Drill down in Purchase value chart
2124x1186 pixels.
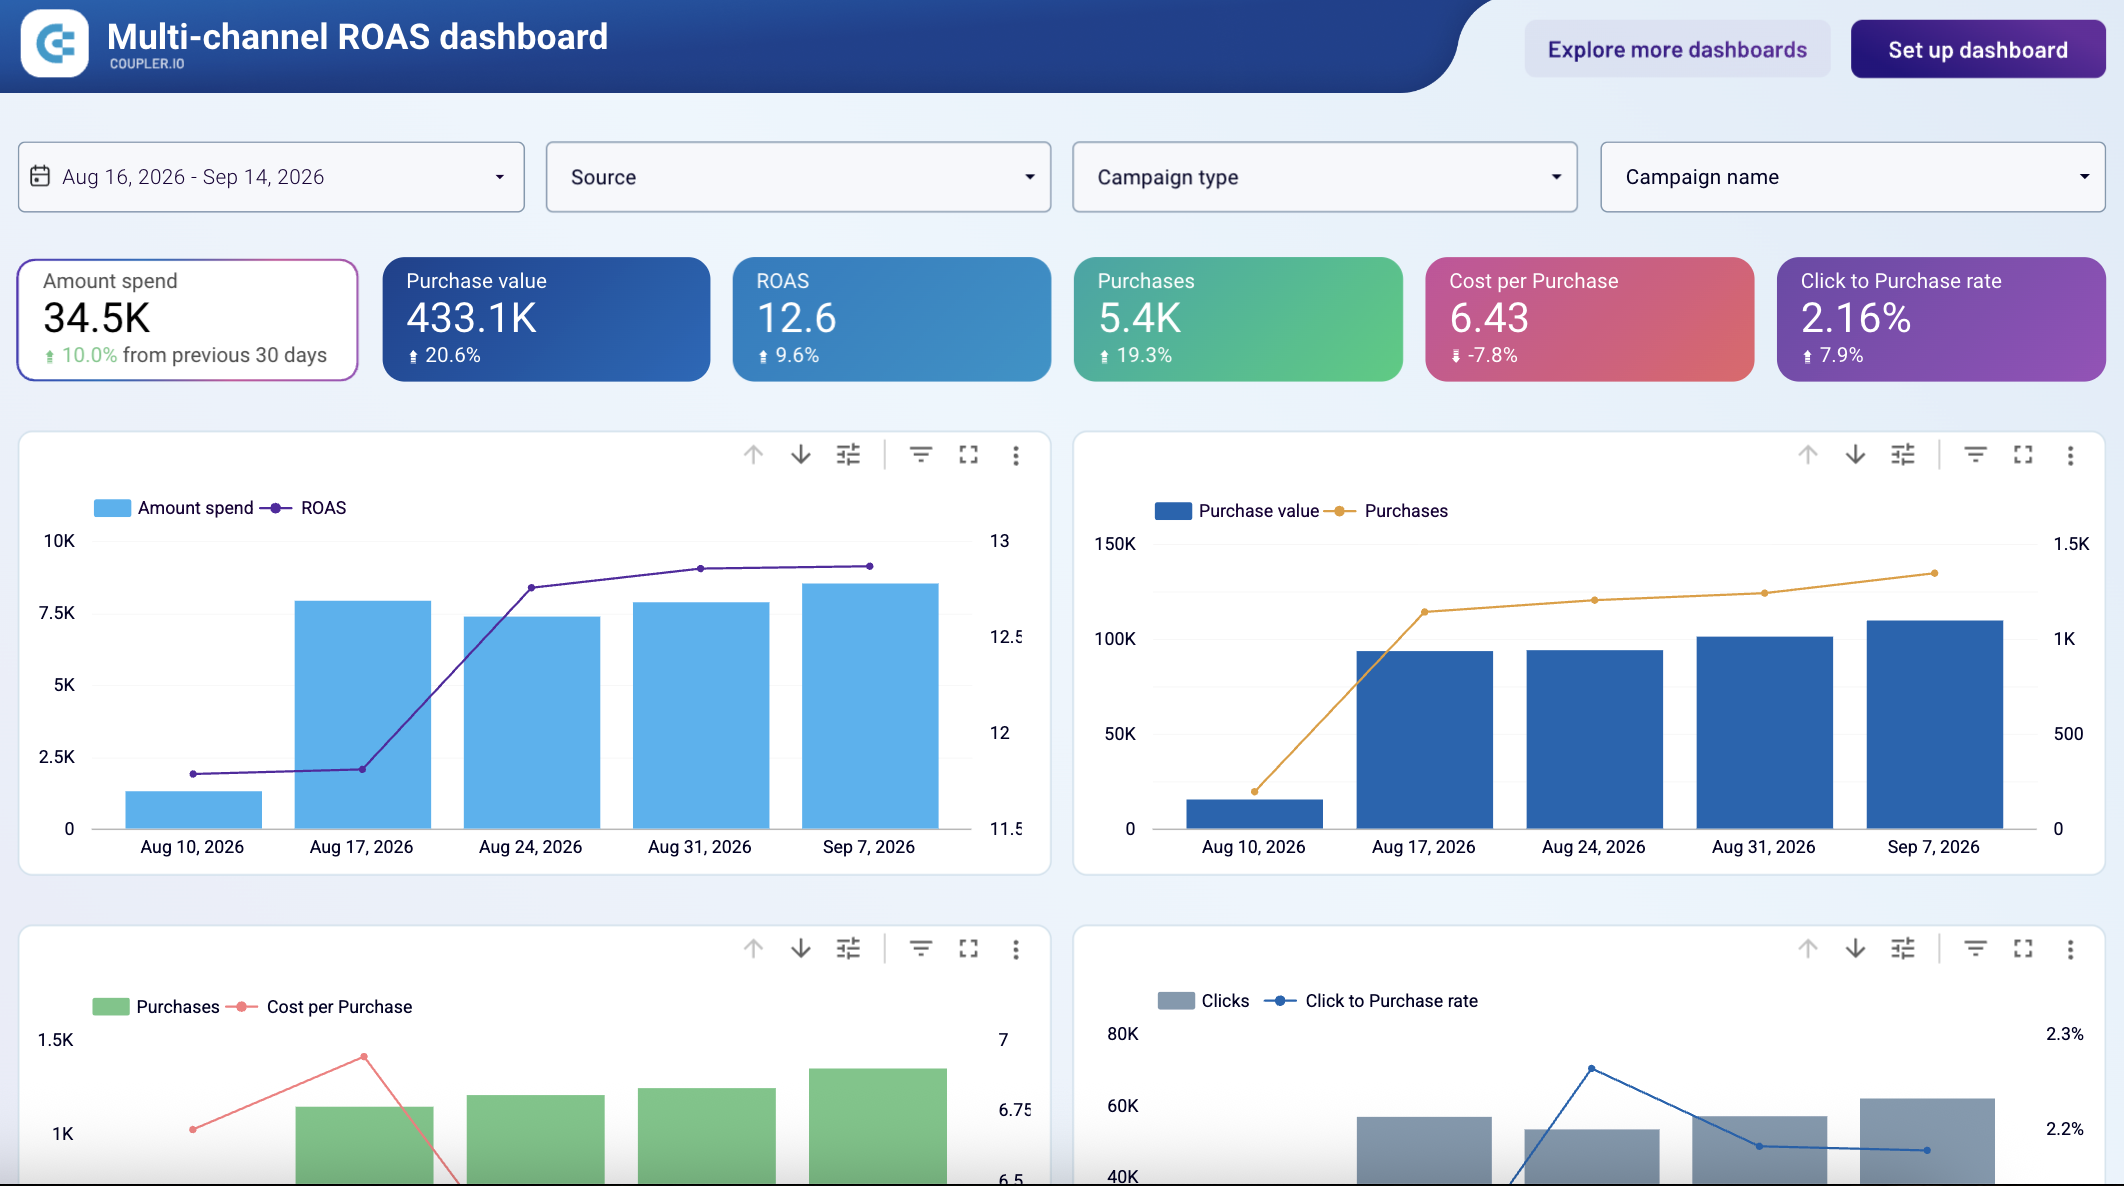(1855, 455)
